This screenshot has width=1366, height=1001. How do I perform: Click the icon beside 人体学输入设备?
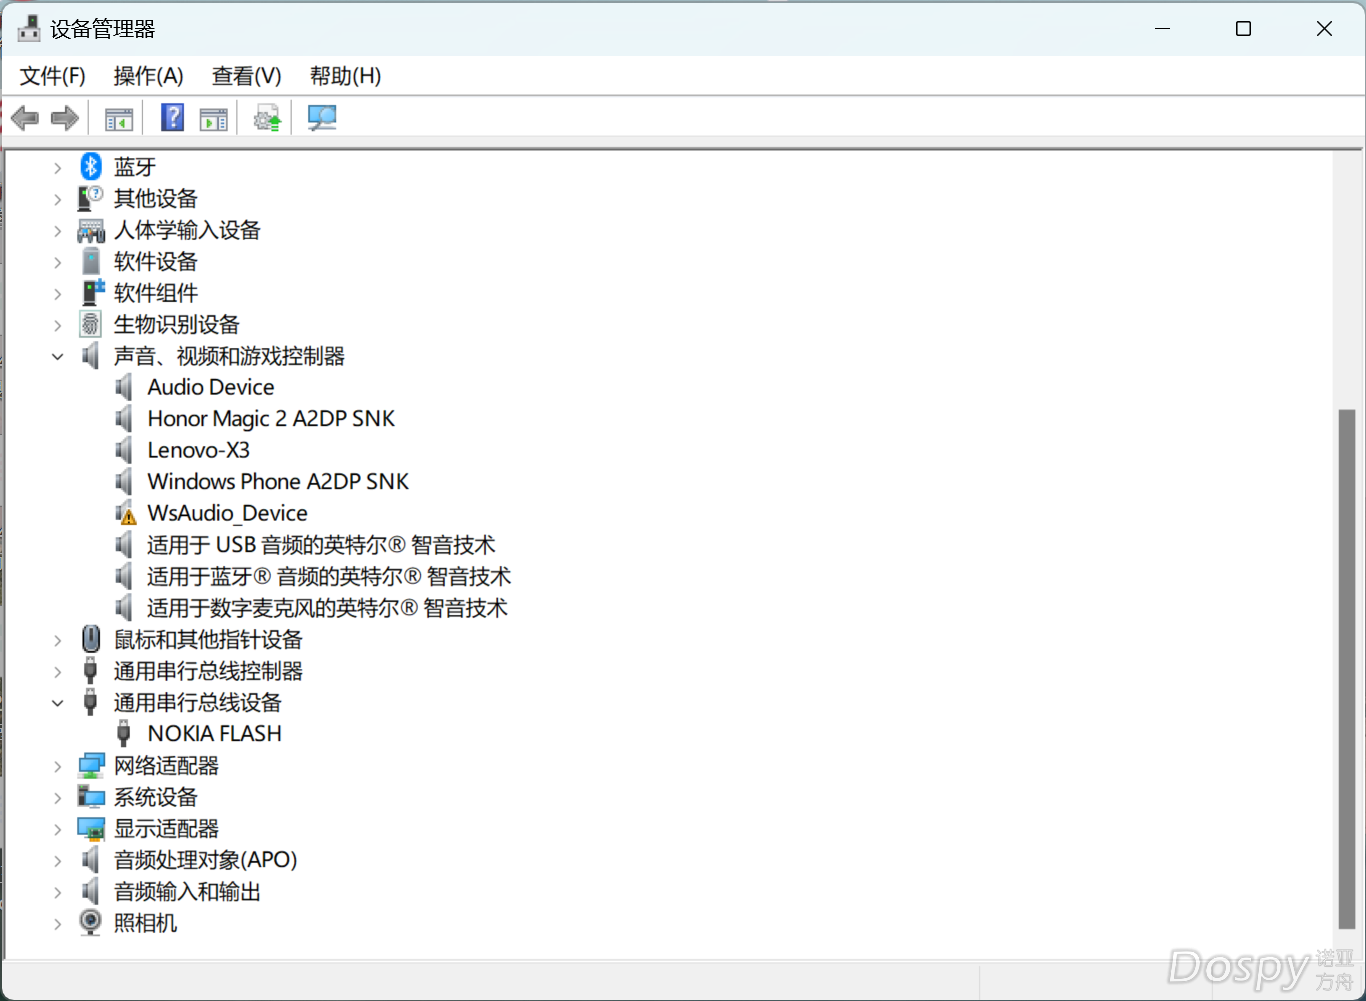click(x=91, y=230)
